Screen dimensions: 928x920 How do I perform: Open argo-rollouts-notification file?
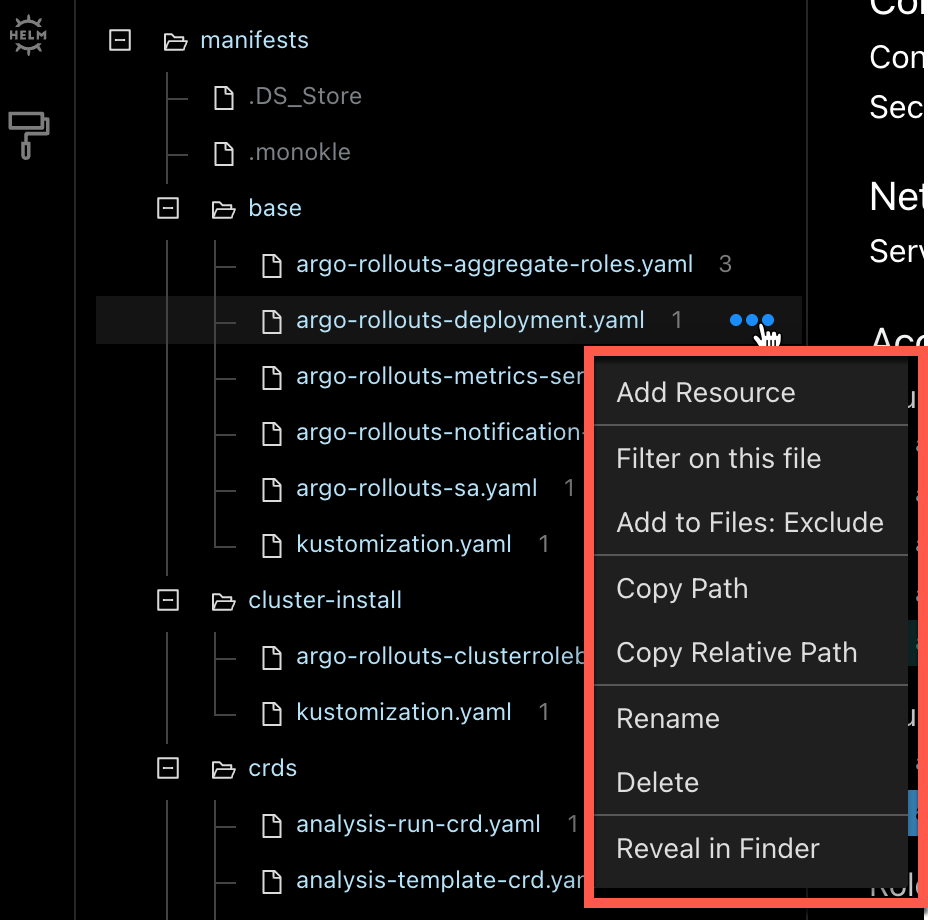click(x=440, y=432)
